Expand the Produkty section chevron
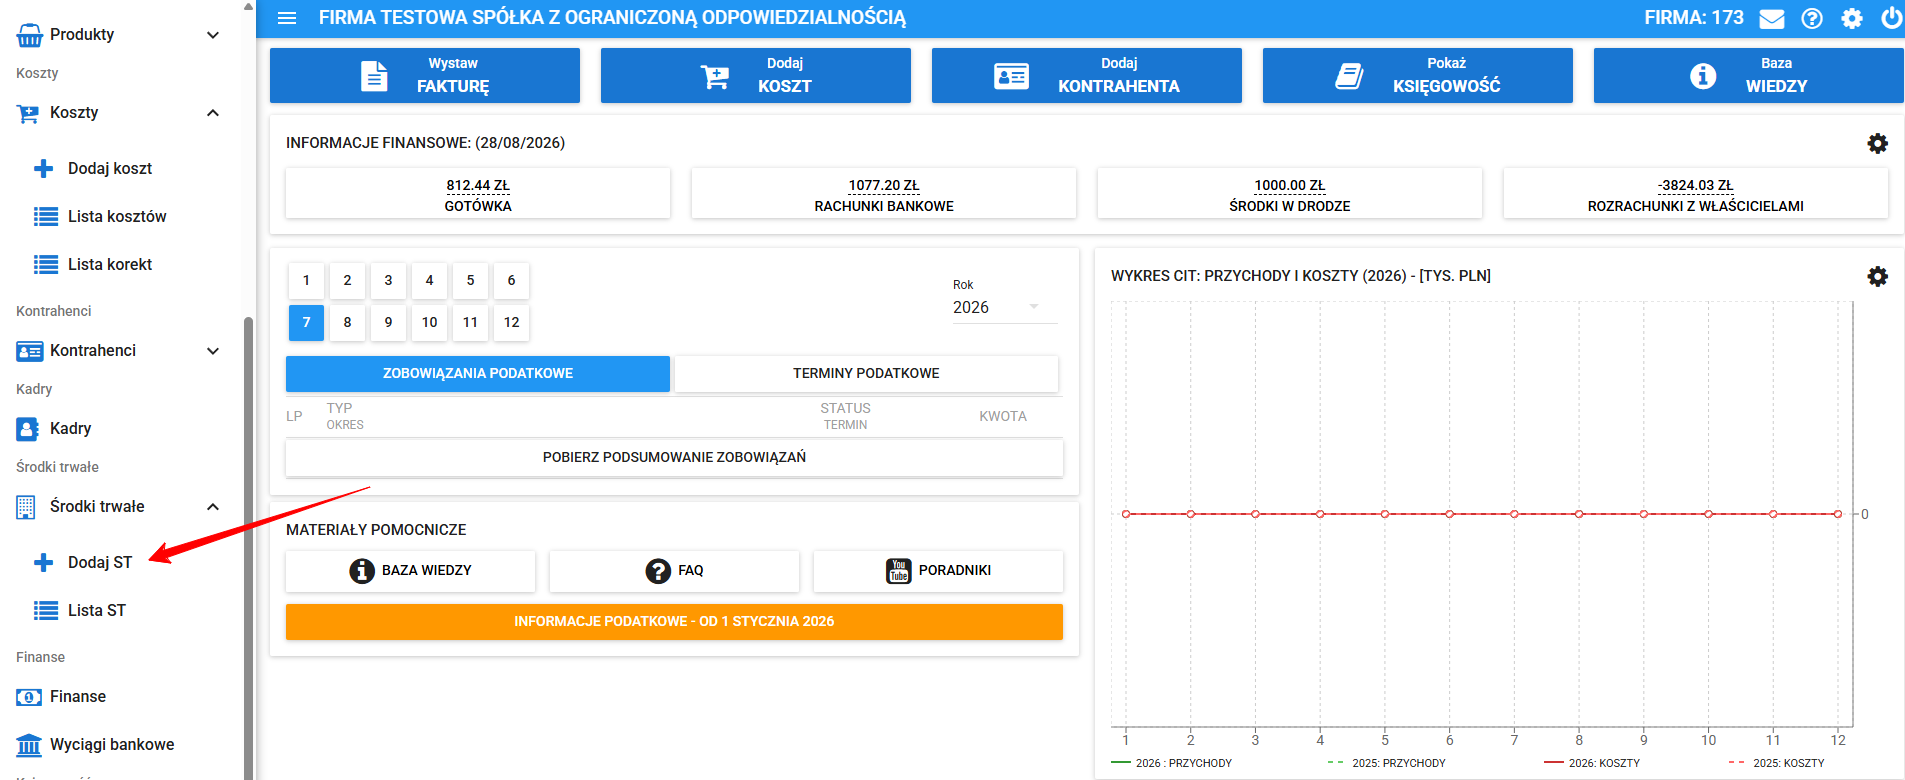 213,35
